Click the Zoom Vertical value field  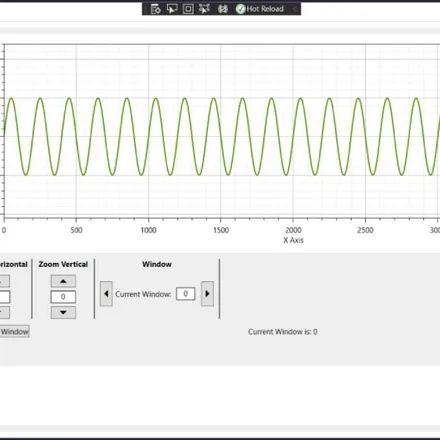(63, 297)
